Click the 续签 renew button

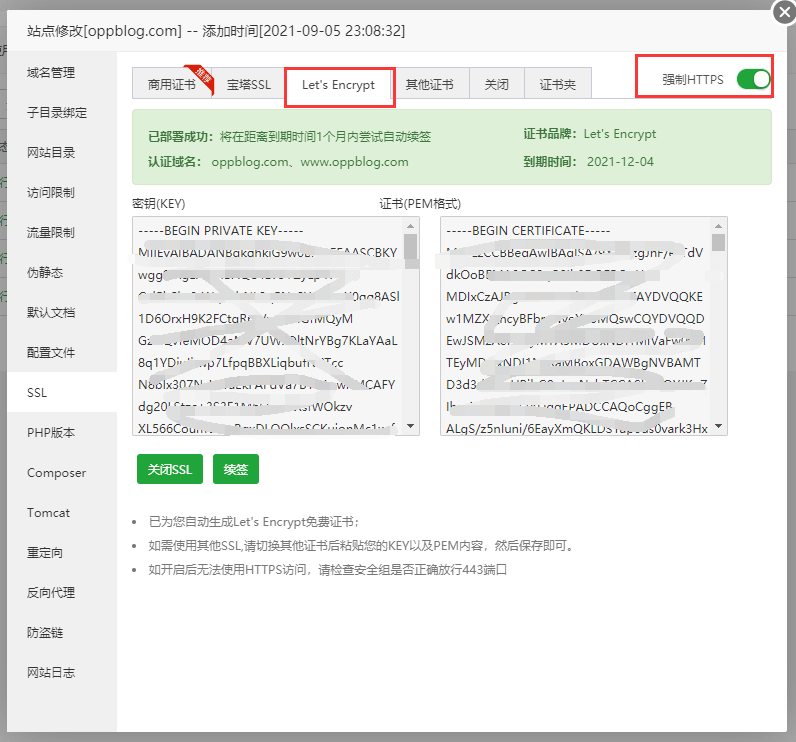click(x=236, y=469)
